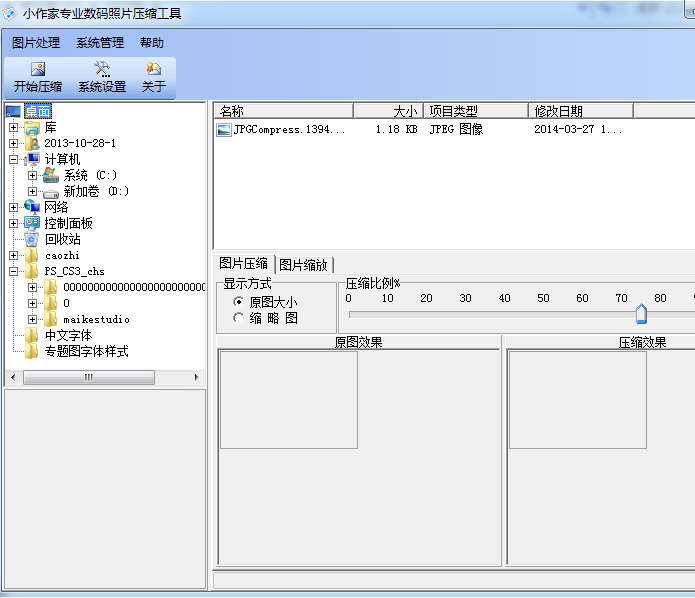The height and width of the screenshot is (598, 695).
Task: Select the 回收站 recycle bin icon
Action: (33, 239)
